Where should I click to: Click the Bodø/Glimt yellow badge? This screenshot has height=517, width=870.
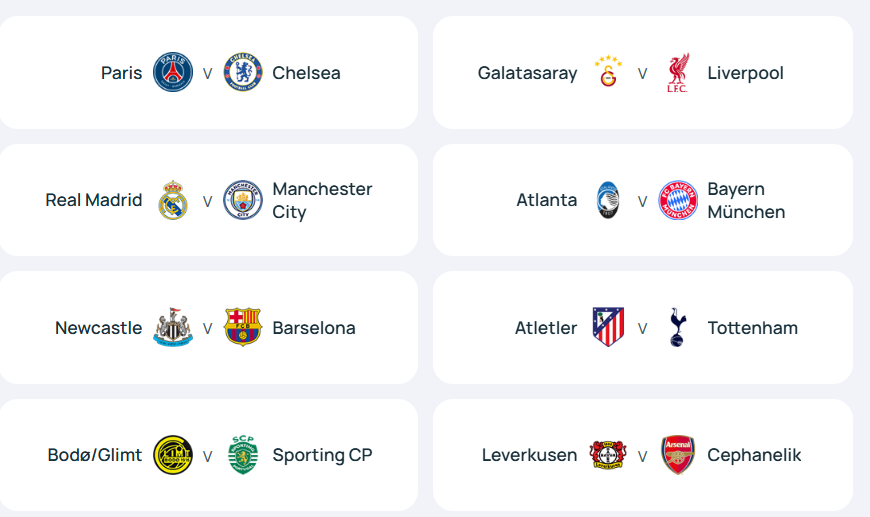173,455
